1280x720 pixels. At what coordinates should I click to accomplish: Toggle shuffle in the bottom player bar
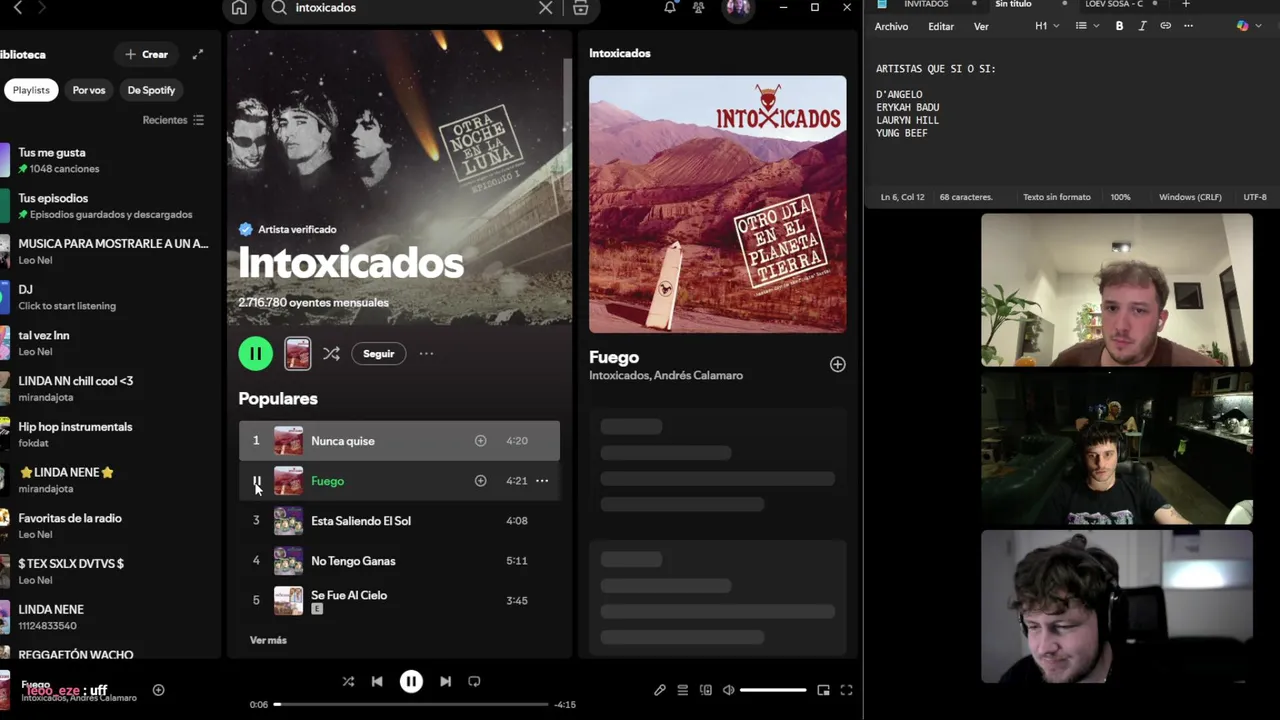click(x=348, y=682)
